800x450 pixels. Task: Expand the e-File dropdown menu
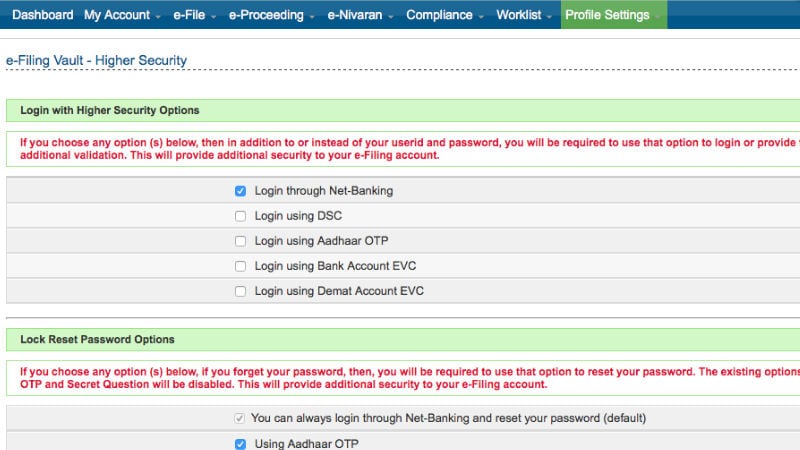194,15
